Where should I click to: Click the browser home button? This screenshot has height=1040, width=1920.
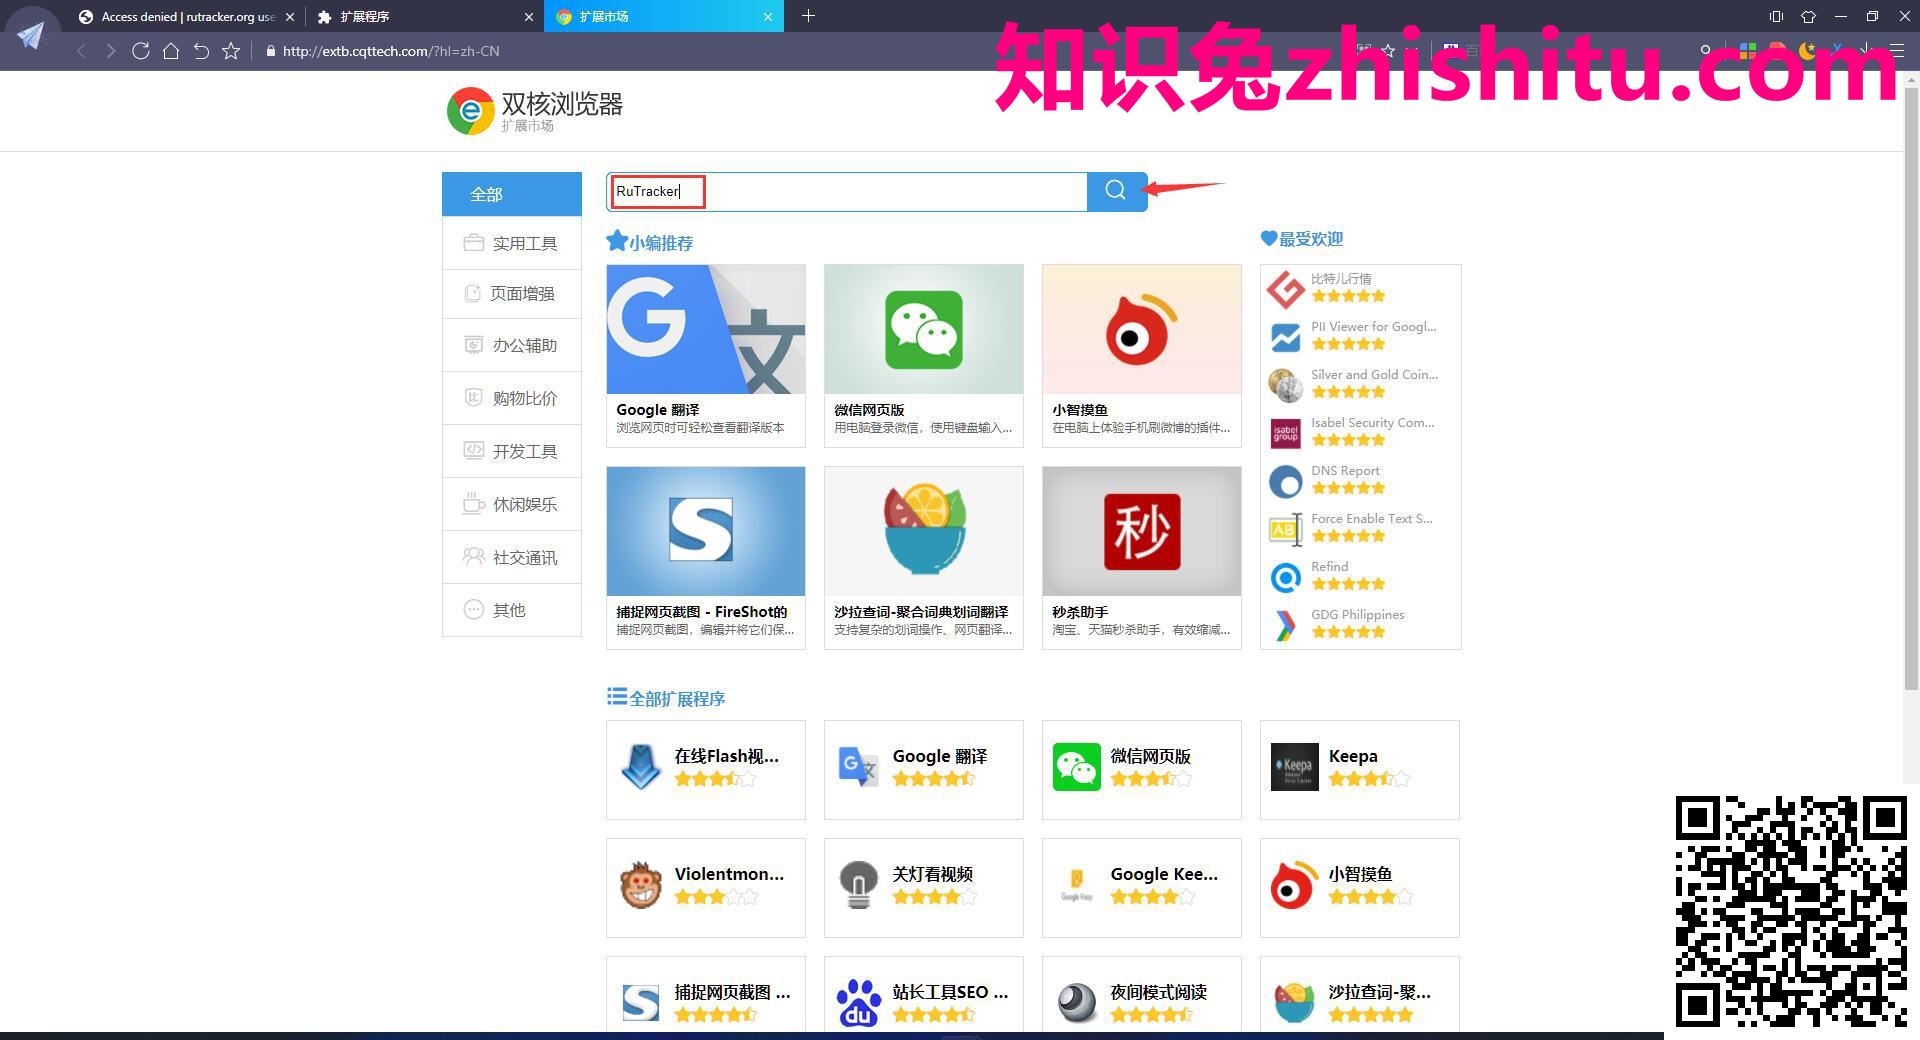click(x=171, y=51)
